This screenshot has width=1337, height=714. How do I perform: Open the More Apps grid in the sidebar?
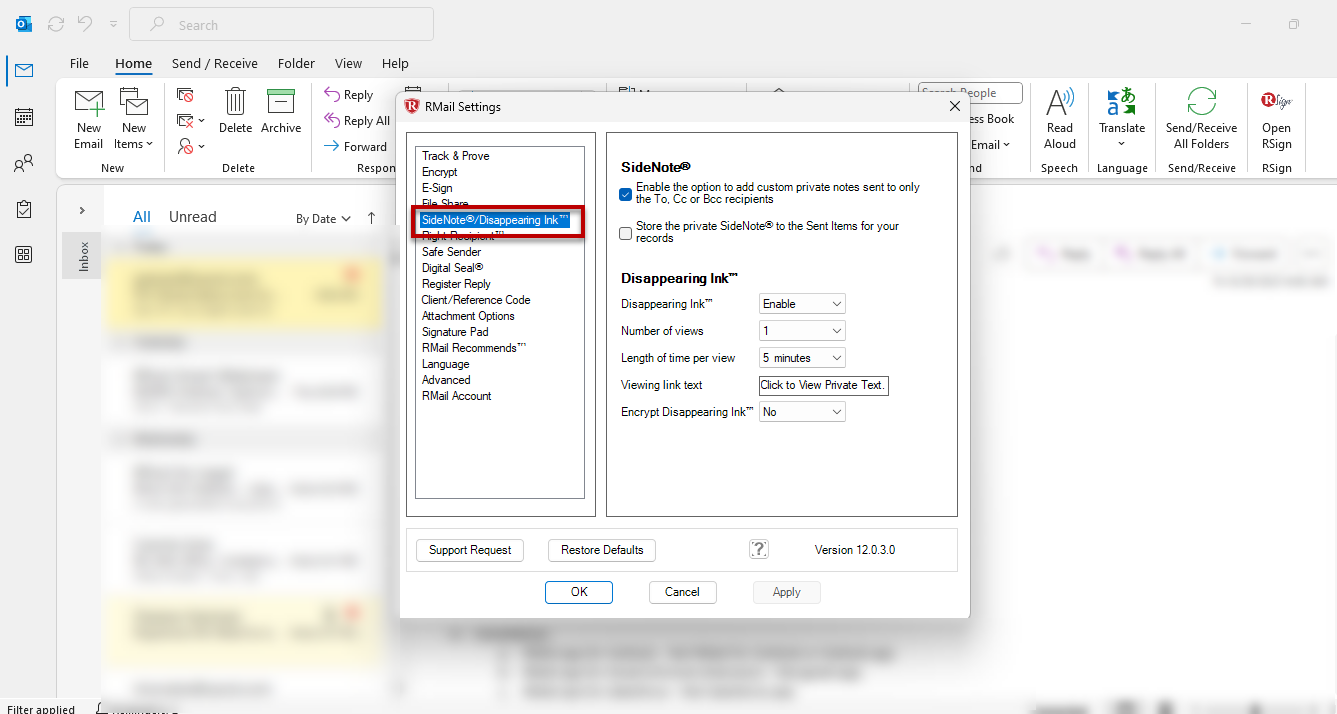pos(24,255)
